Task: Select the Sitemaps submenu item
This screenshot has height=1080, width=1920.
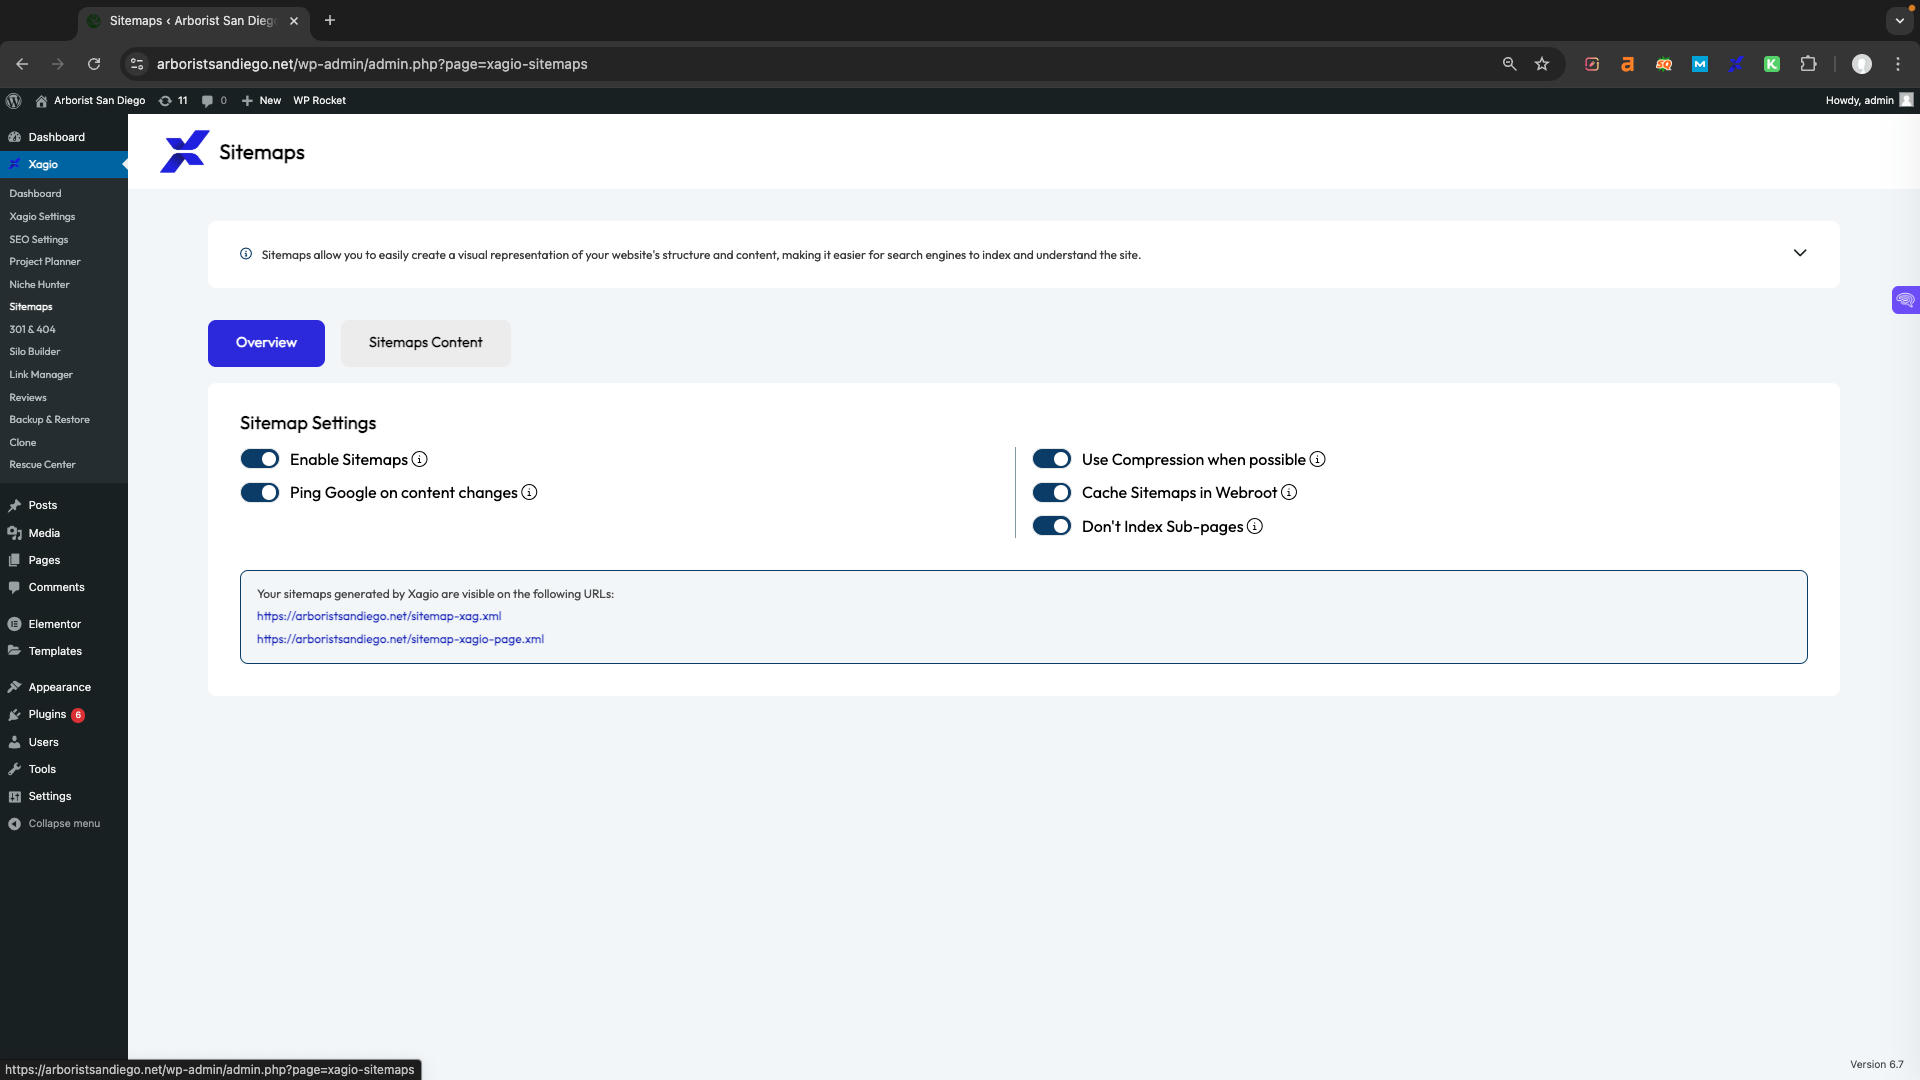Action: 31,307
